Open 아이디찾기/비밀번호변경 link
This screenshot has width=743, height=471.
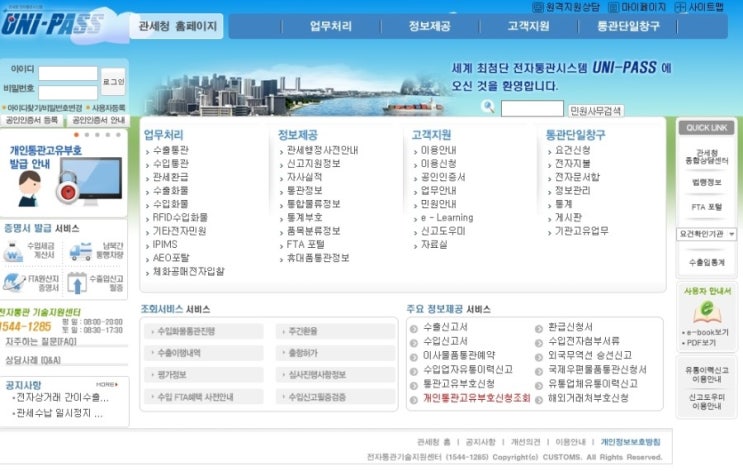[45, 108]
